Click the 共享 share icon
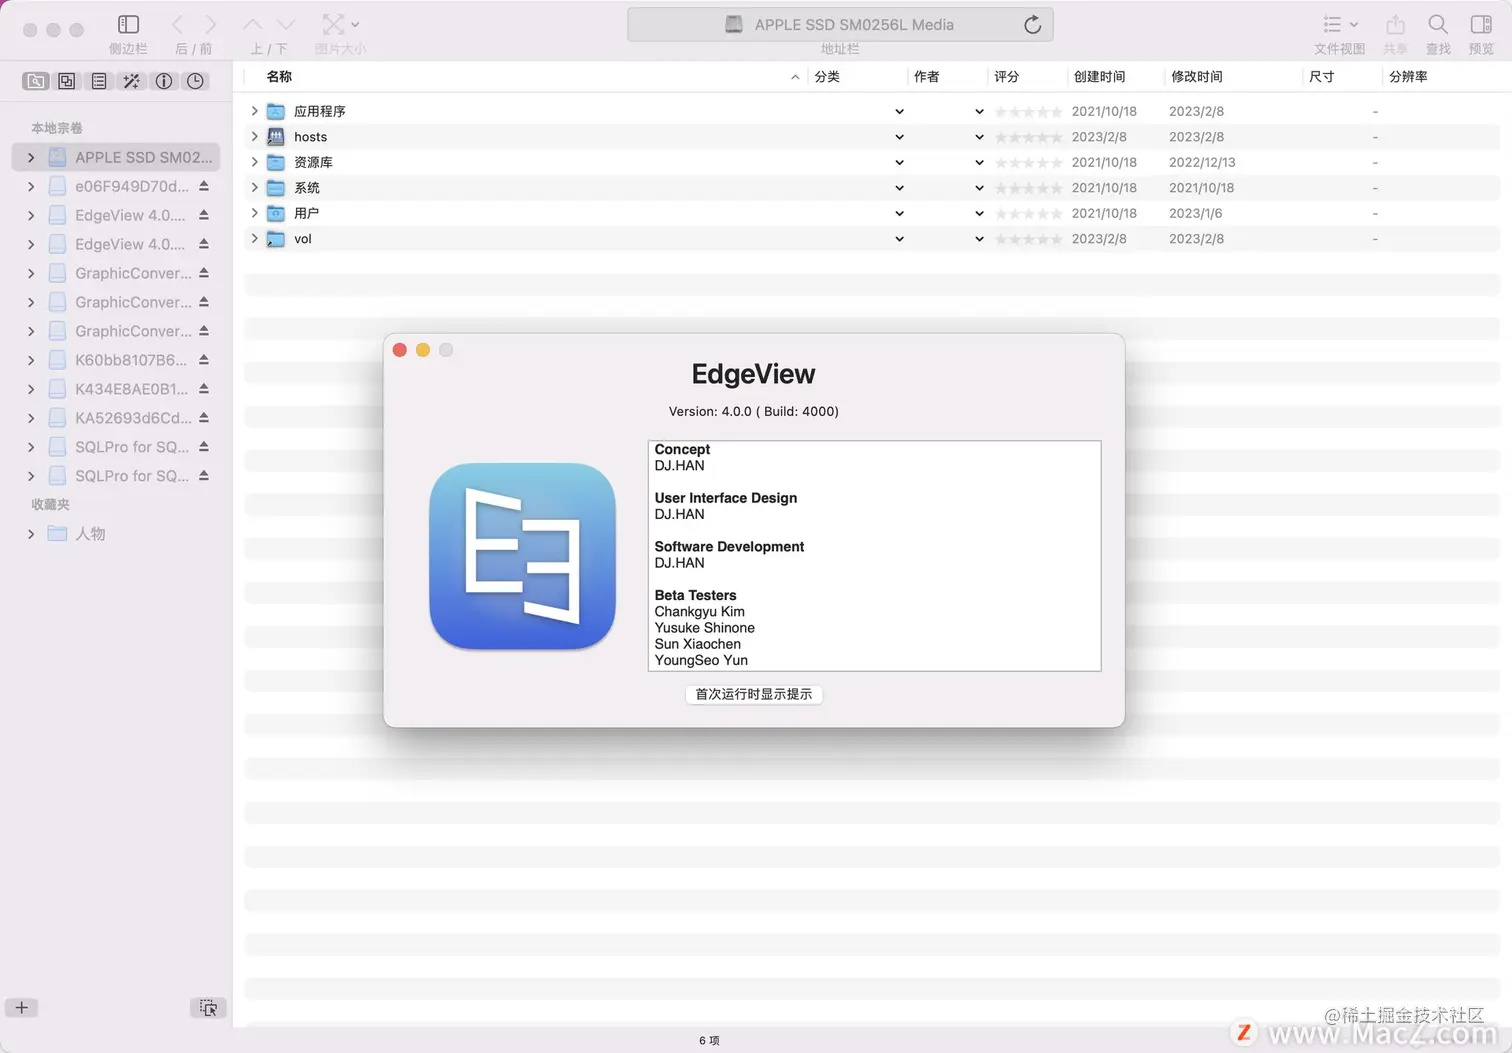1512x1053 pixels. pyautogui.click(x=1395, y=24)
